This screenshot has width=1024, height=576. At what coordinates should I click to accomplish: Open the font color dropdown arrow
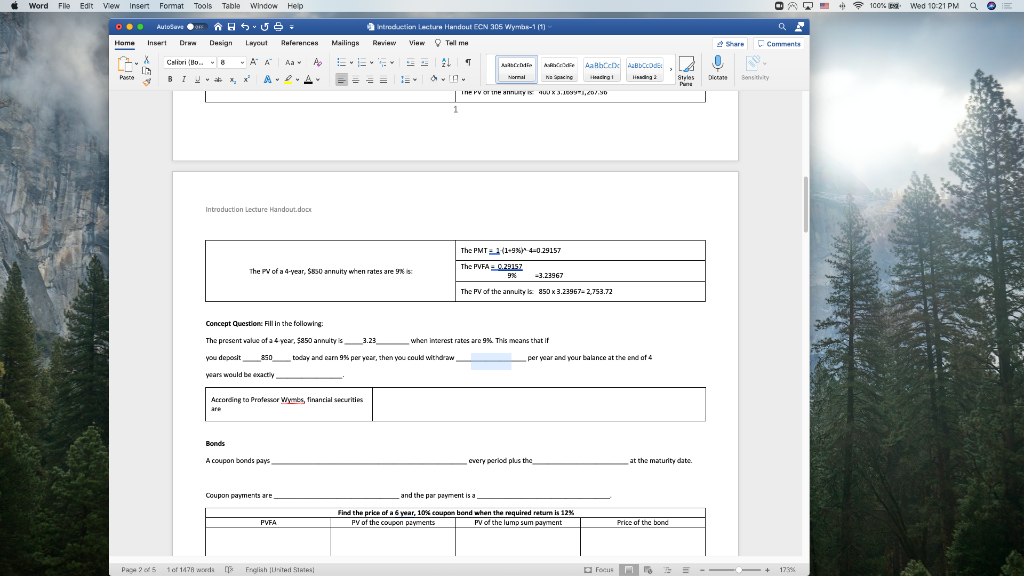click(x=318, y=80)
